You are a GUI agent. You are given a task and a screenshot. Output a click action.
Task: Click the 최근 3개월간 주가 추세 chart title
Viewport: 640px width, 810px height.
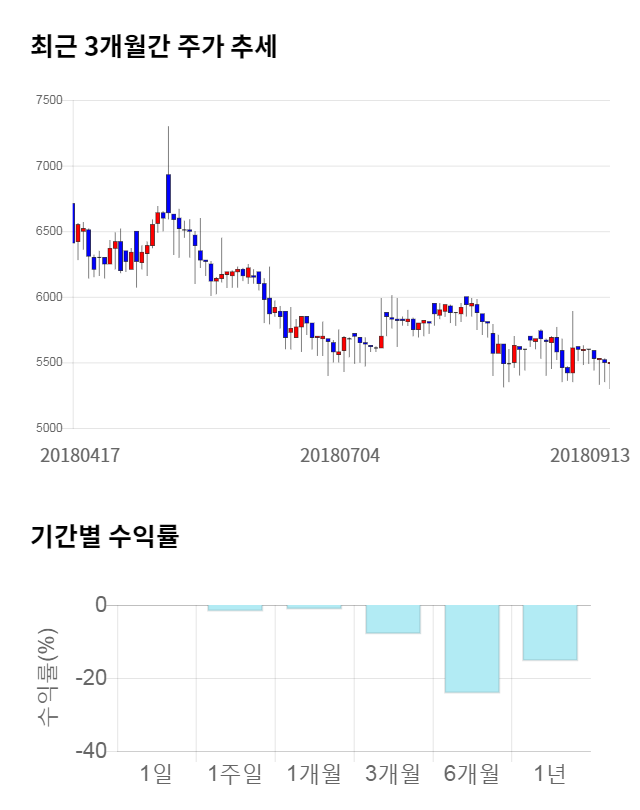[154, 46]
